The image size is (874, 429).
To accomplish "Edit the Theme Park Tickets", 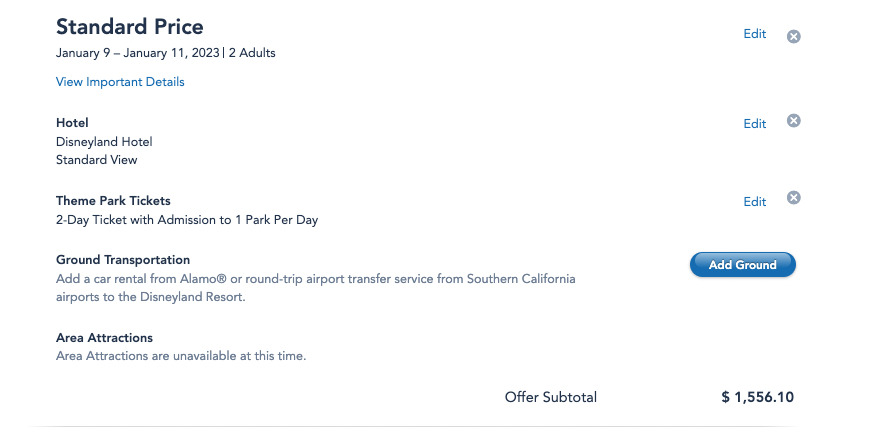I will [754, 202].
